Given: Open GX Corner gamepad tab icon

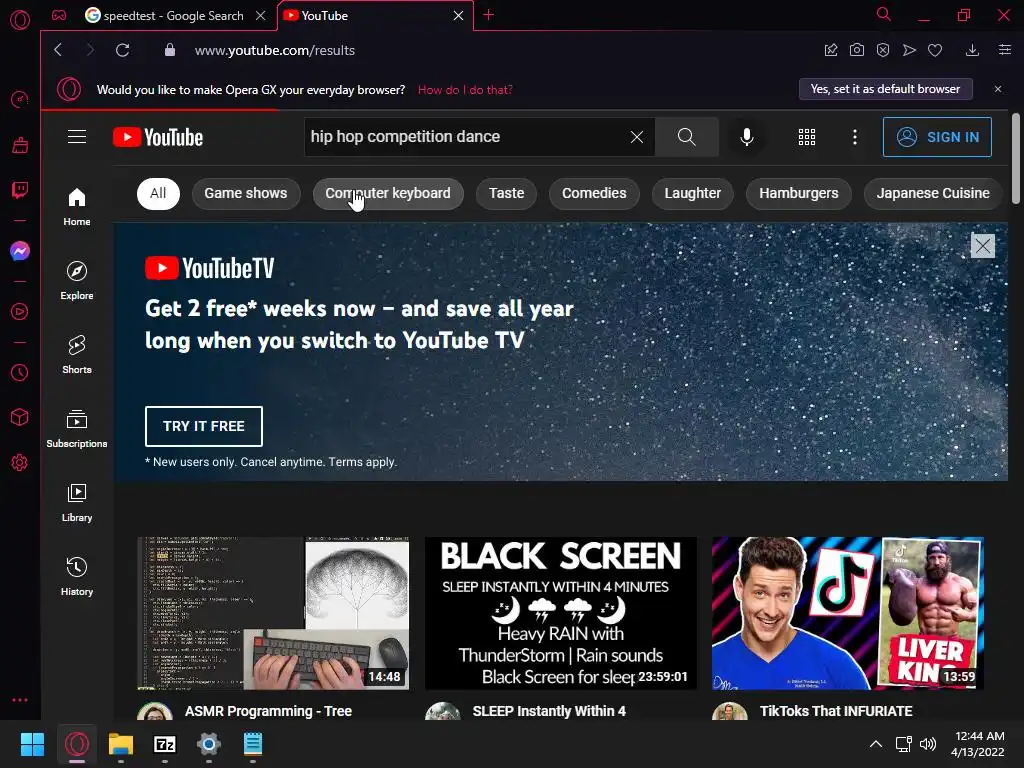Looking at the screenshot, I should (x=59, y=16).
